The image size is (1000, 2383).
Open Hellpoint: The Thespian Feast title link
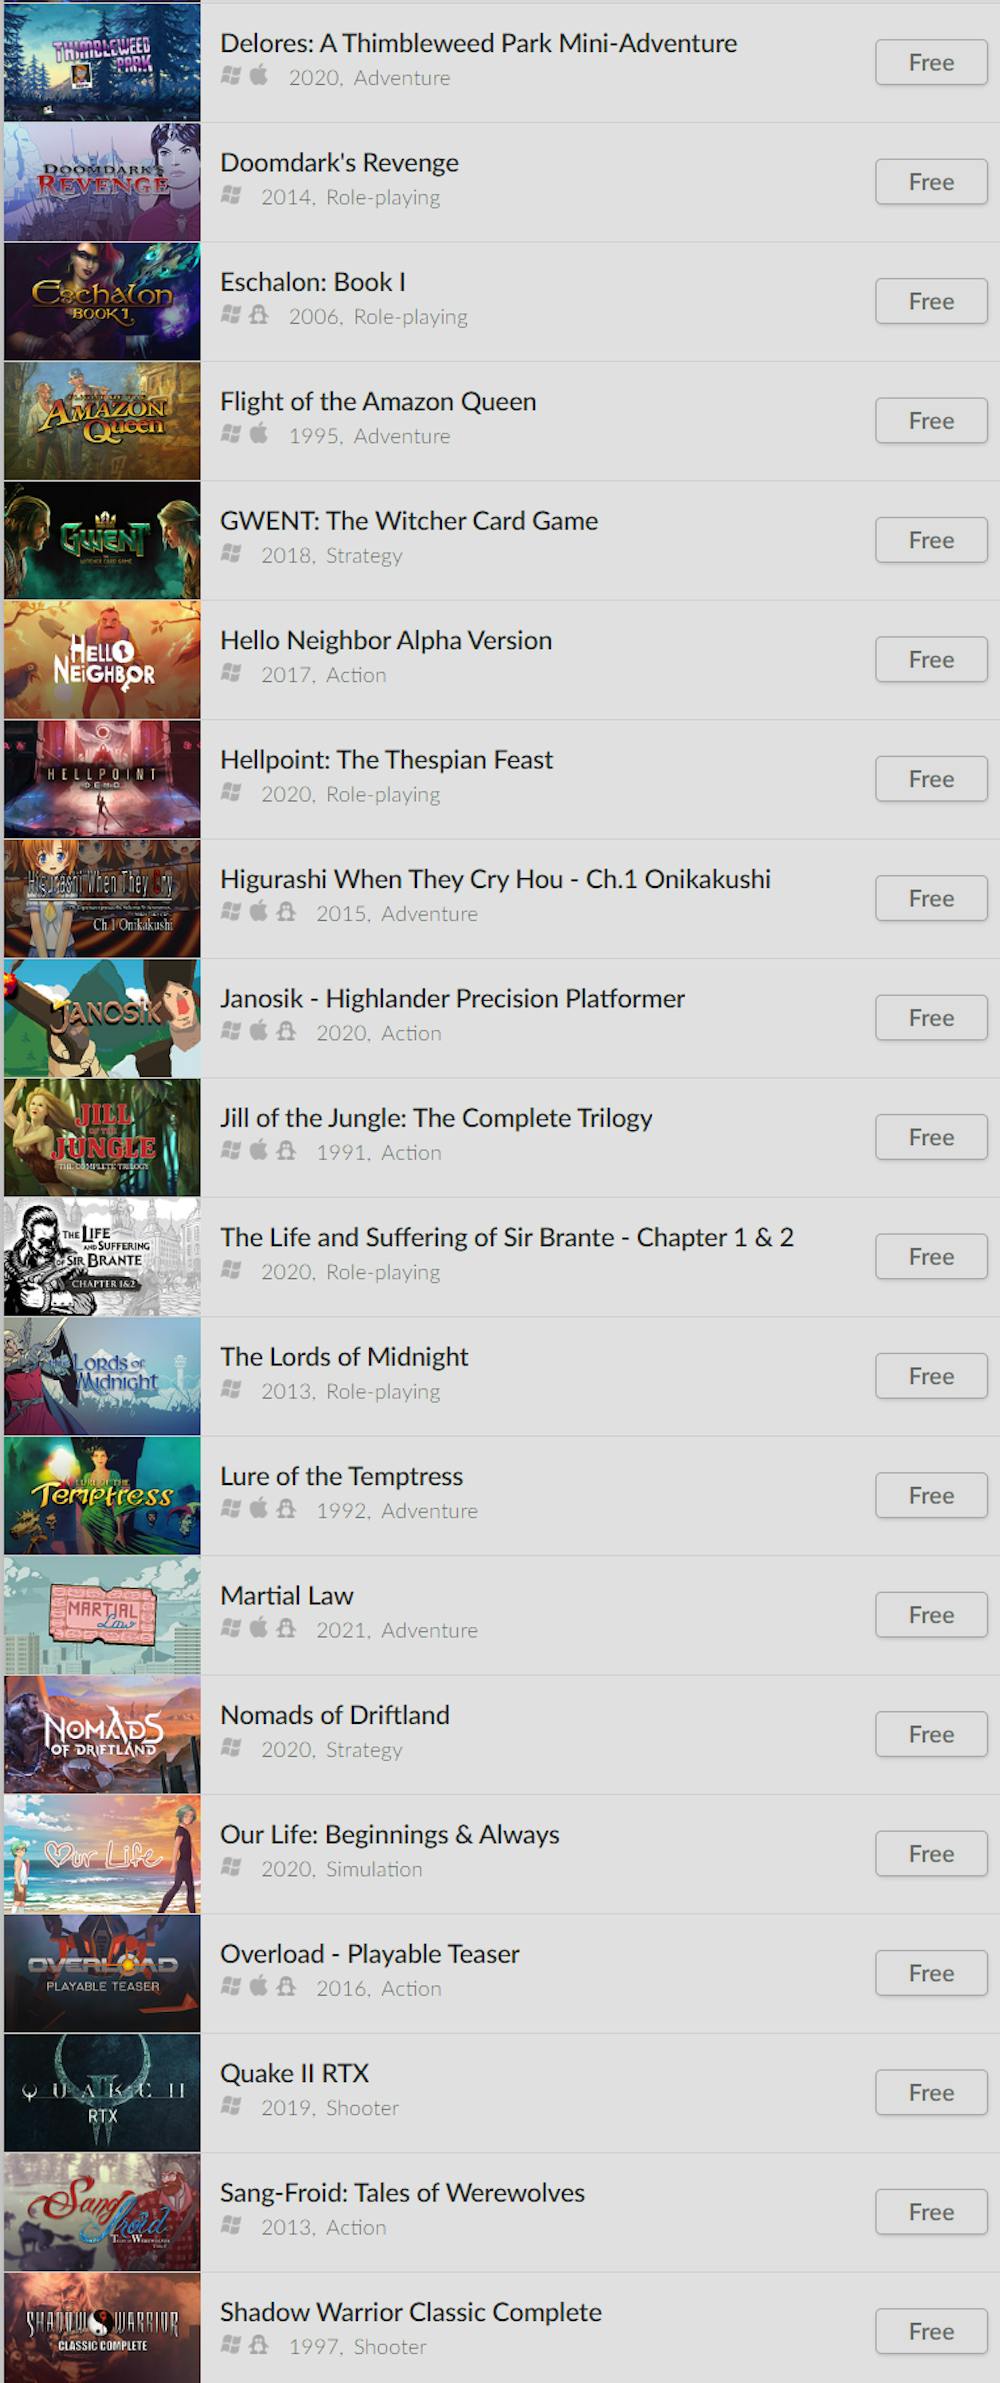[x=386, y=760]
